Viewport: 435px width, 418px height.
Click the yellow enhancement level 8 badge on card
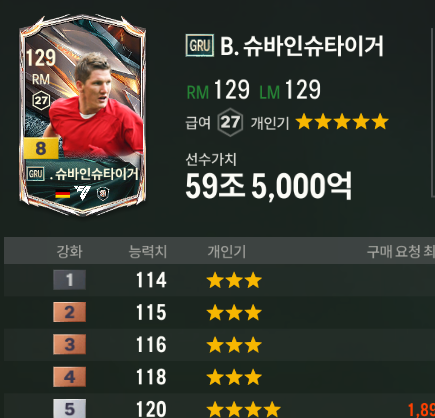tap(41, 148)
